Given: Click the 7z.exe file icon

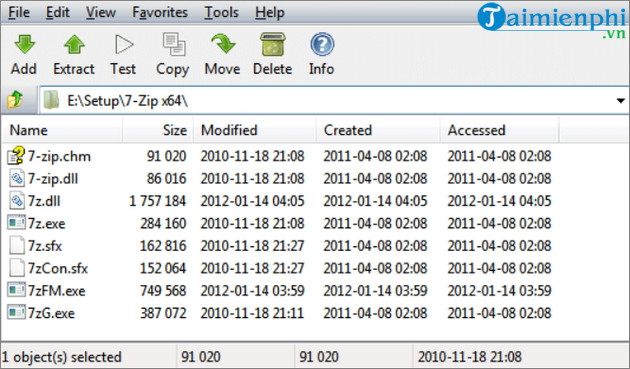Looking at the screenshot, I should (x=16, y=222).
